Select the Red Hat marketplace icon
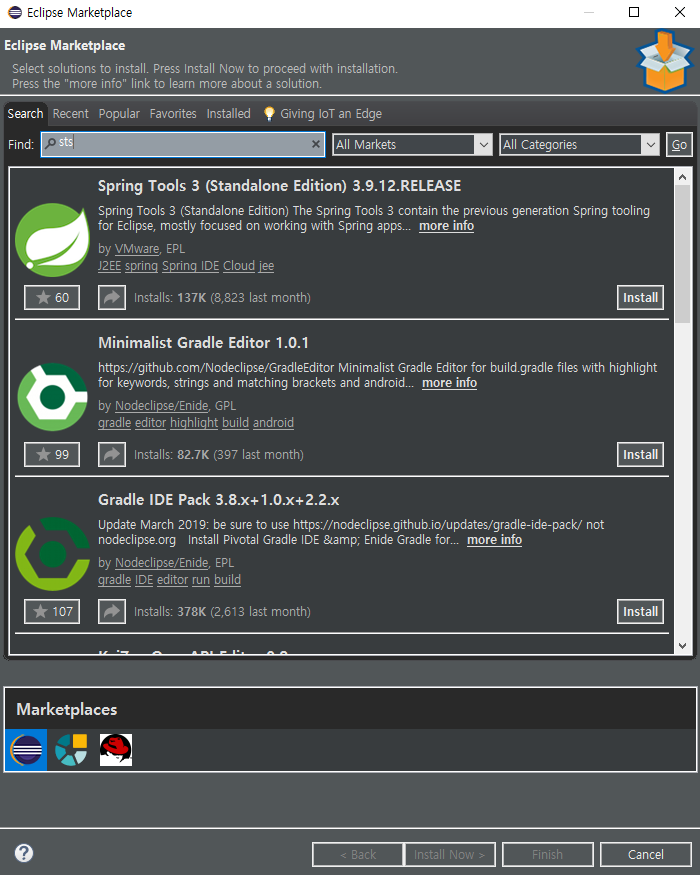 116,749
